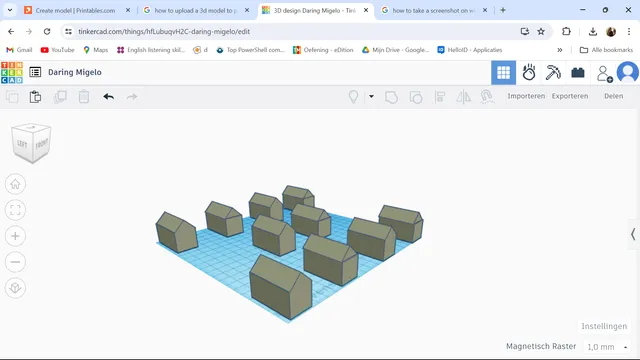Toggle orthographic perspective view icon

16,288
